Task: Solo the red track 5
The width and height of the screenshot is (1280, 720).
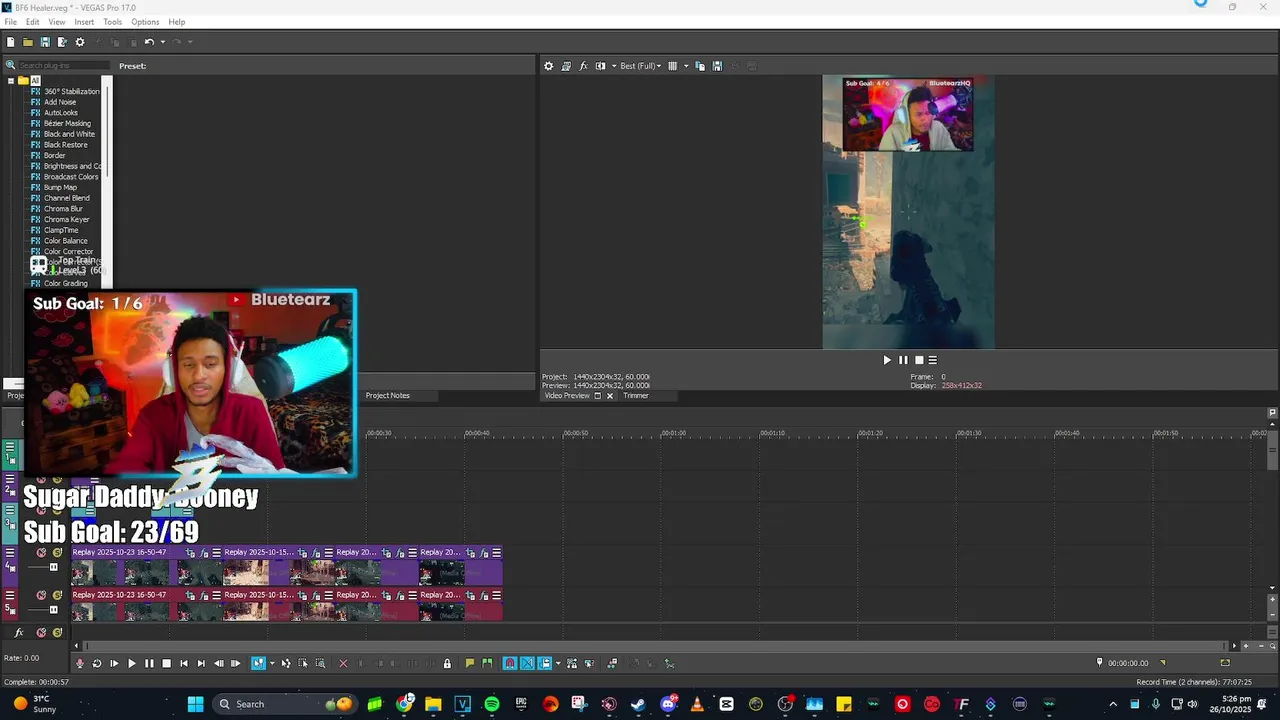Action: [x=57, y=595]
